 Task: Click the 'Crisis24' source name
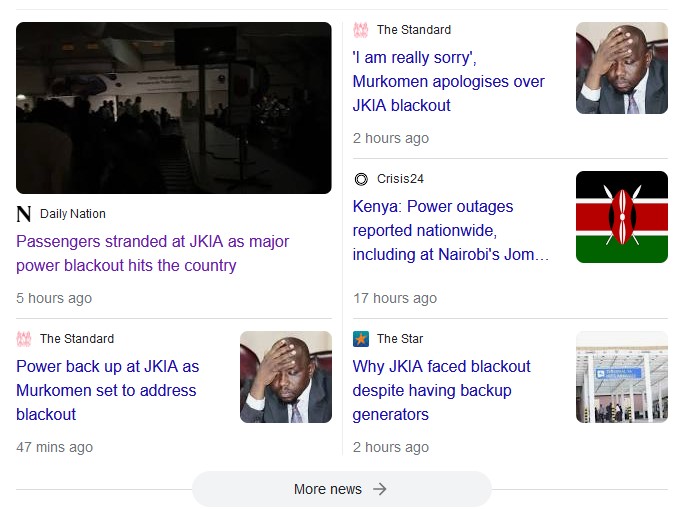point(400,179)
